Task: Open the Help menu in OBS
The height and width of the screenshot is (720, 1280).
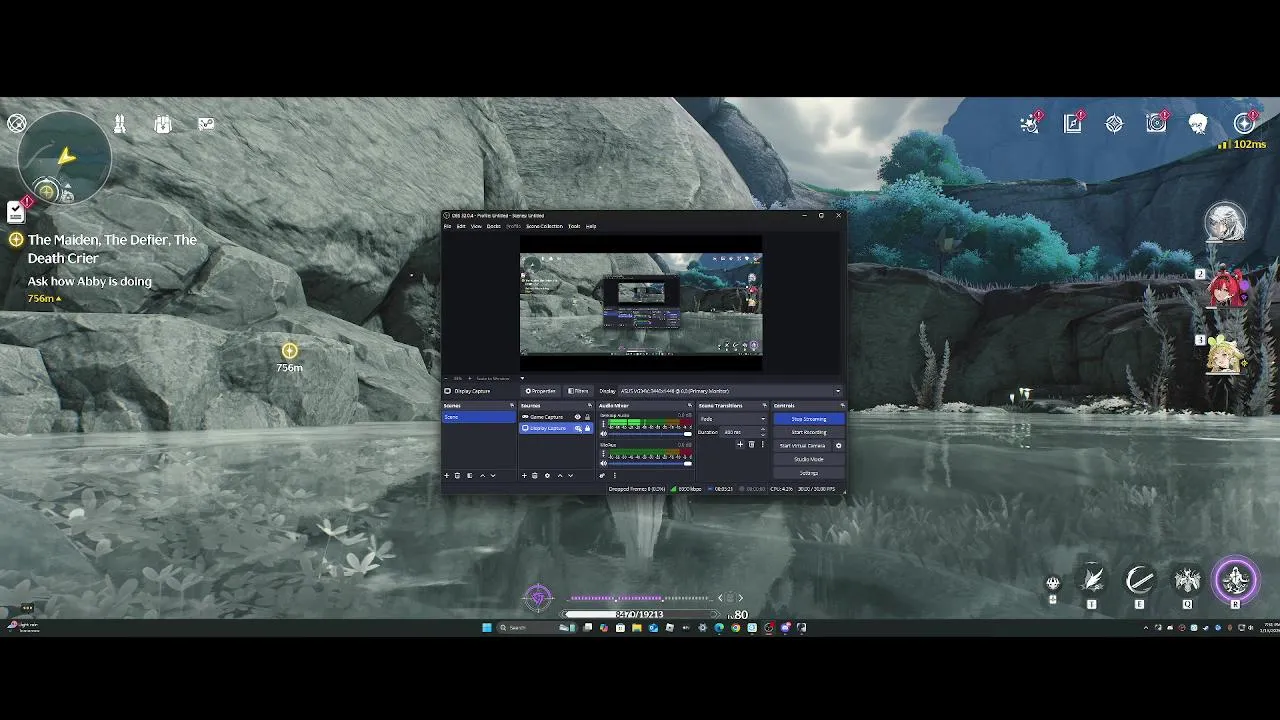Action: tap(591, 226)
